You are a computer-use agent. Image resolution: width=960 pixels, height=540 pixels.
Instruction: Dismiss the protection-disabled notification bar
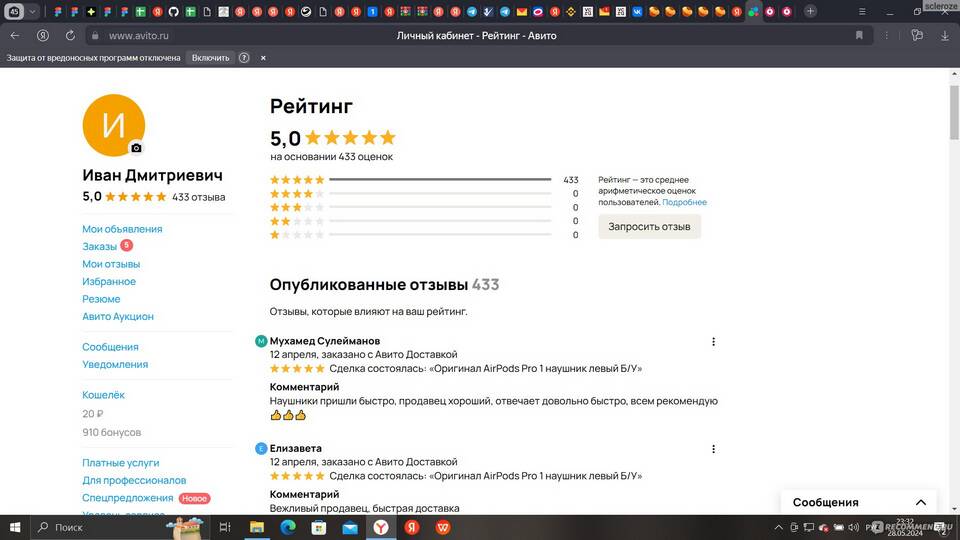(263, 58)
